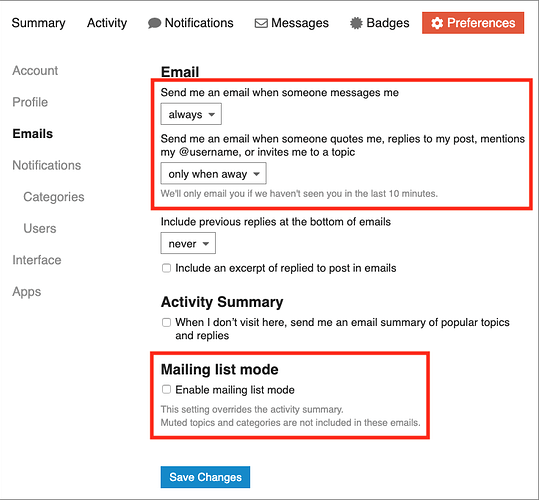Open the 'always' message email dropdown
The image size is (539, 500).
(191, 114)
